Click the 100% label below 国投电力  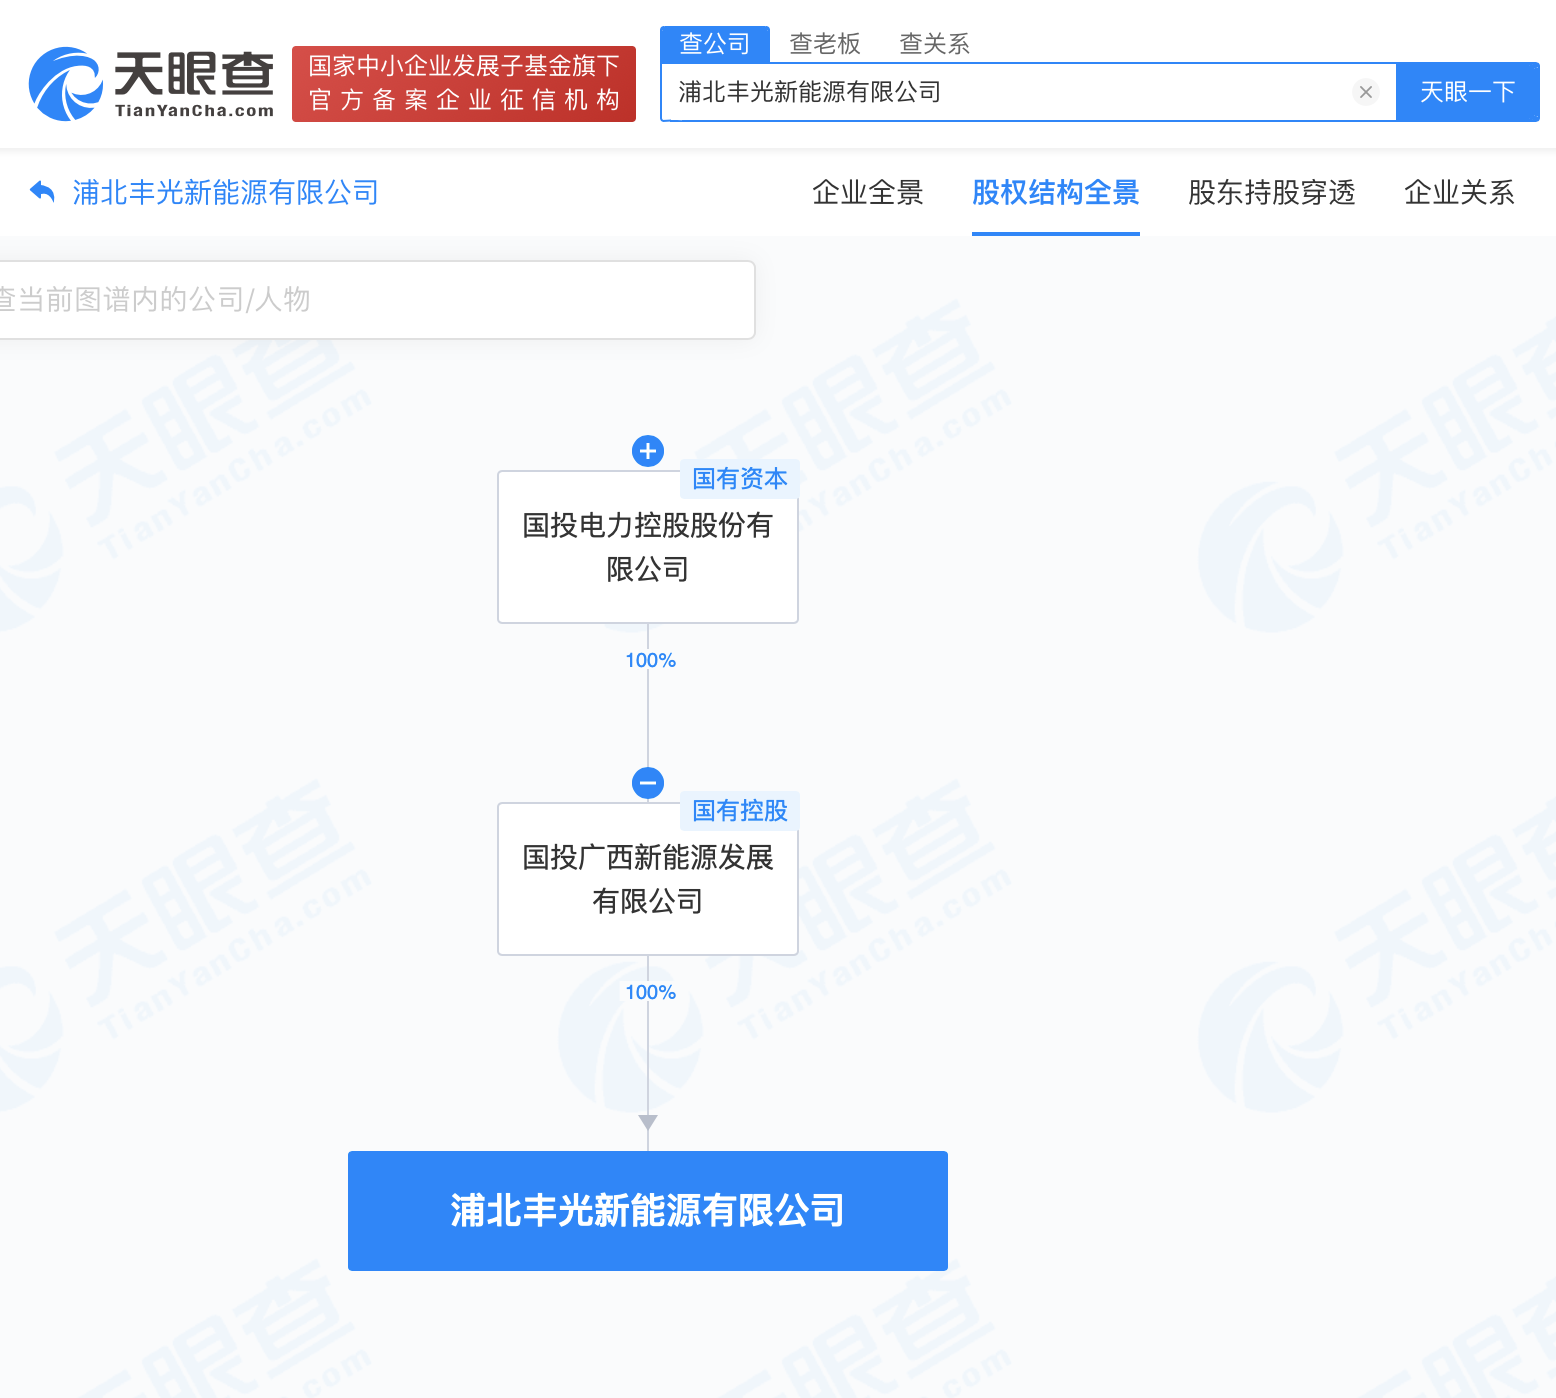pyautogui.click(x=651, y=661)
